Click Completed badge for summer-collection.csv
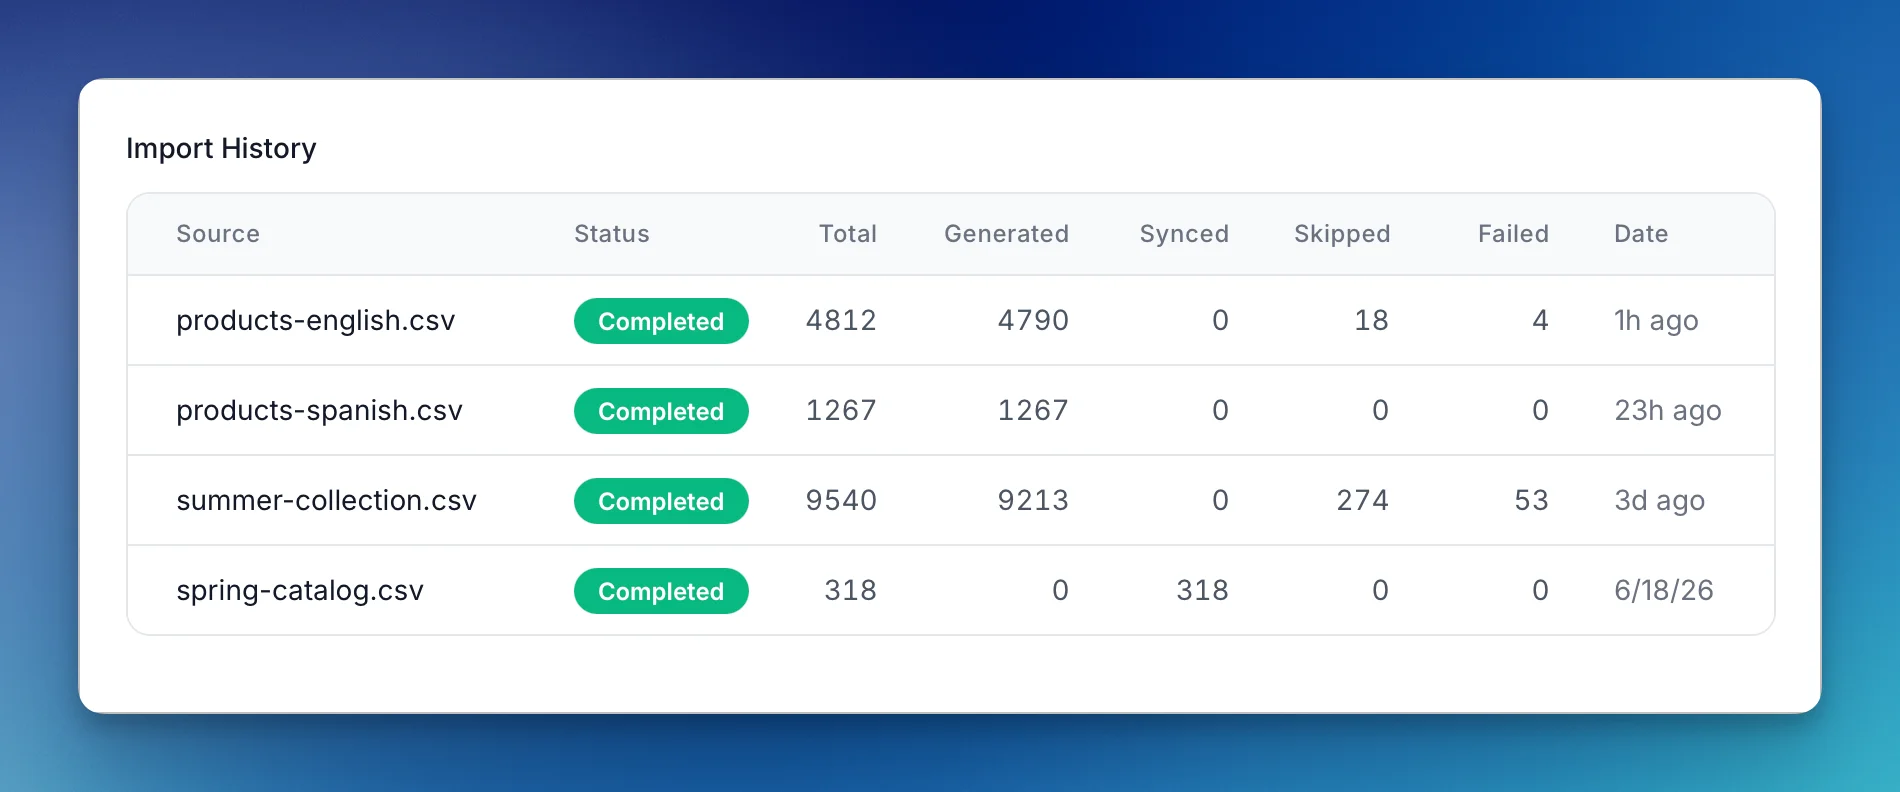Screen dimensions: 1900x792 [661, 501]
